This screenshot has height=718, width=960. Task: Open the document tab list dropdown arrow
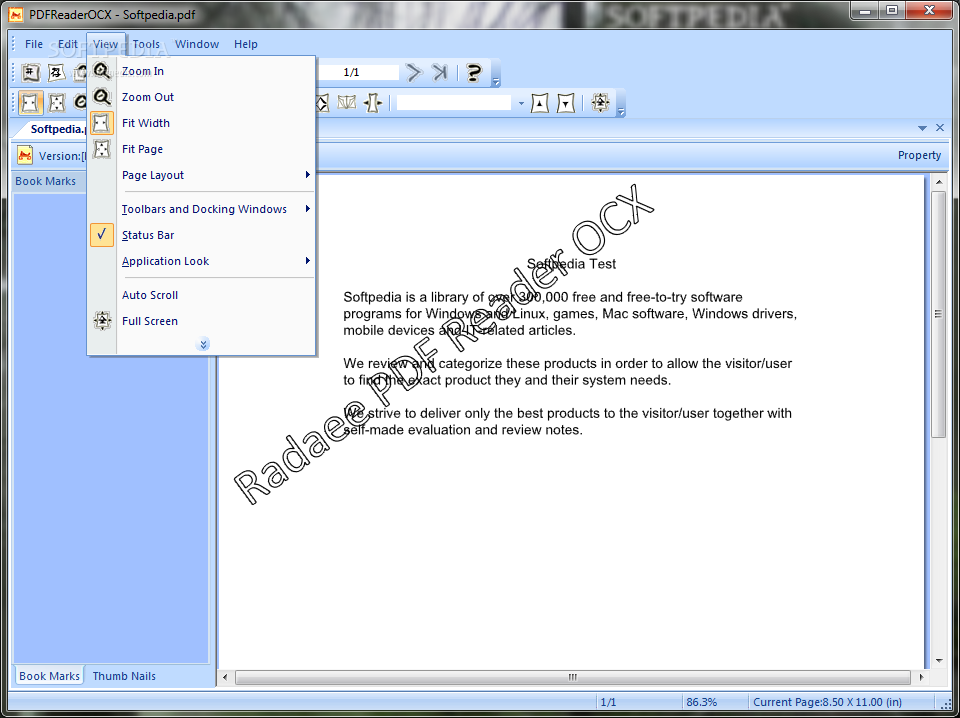point(923,128)
